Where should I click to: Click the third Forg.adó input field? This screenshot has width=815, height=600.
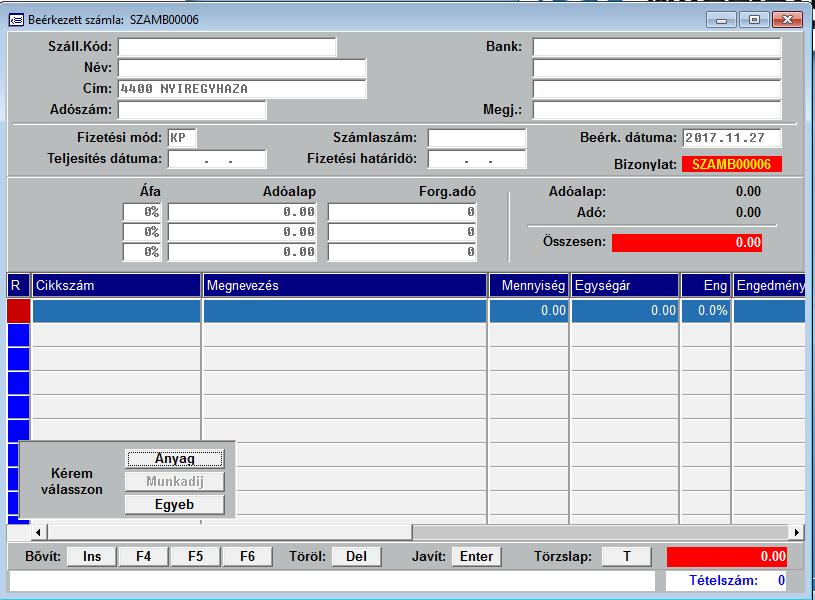click(402, 252)
